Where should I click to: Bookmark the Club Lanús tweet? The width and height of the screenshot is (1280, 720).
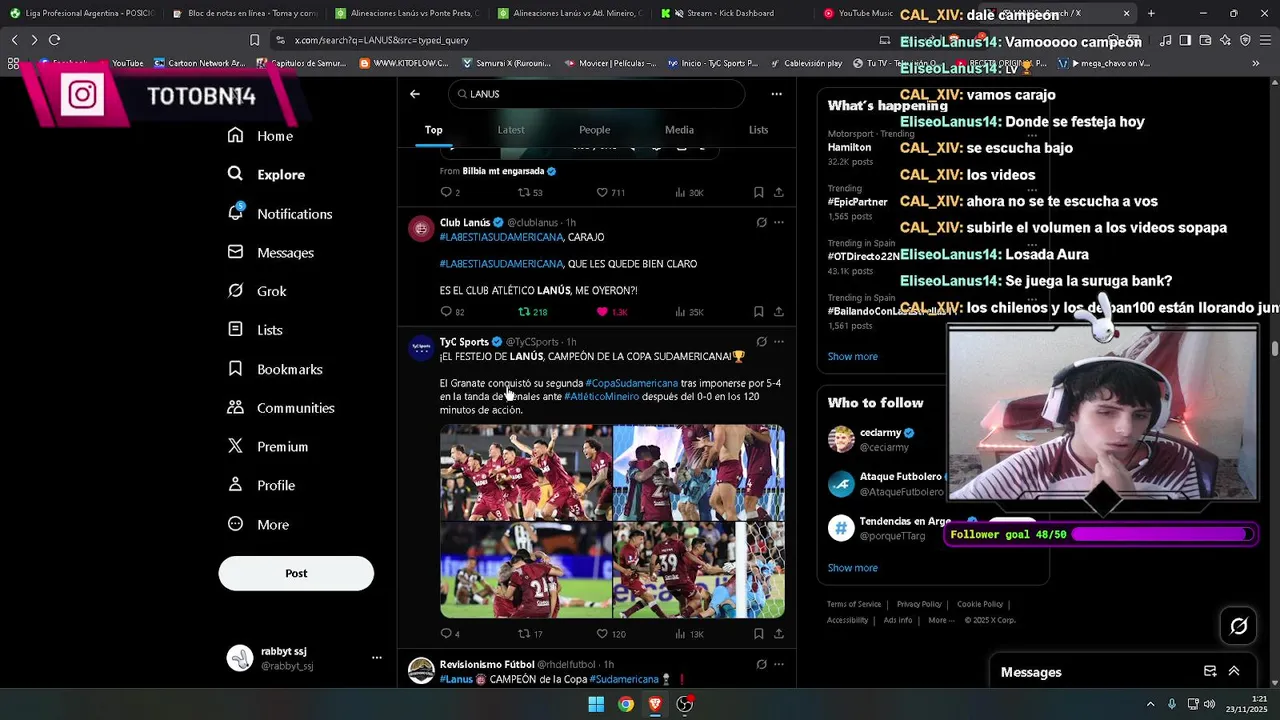[x=758, y=312]
